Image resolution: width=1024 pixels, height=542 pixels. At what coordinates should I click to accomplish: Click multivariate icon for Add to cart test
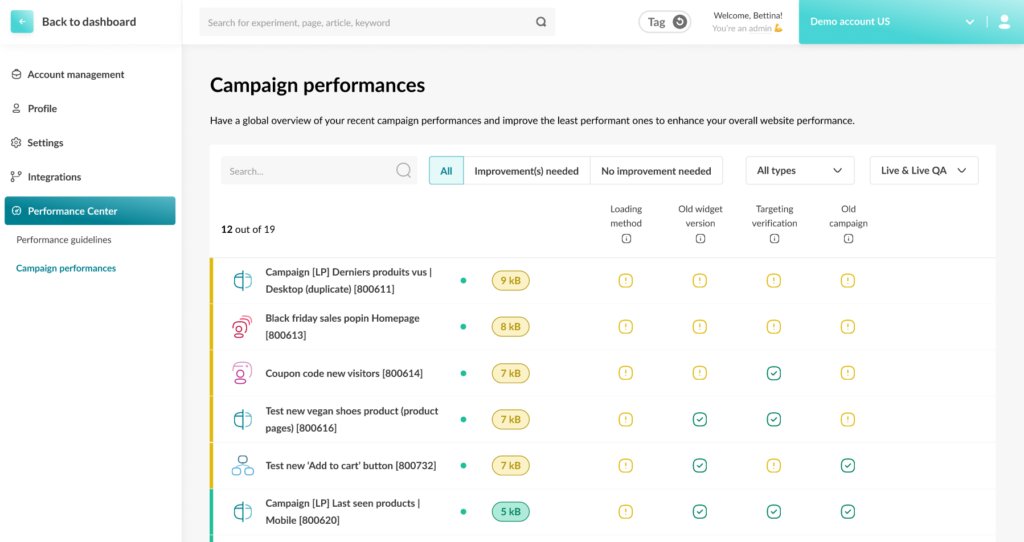[242, 466]
